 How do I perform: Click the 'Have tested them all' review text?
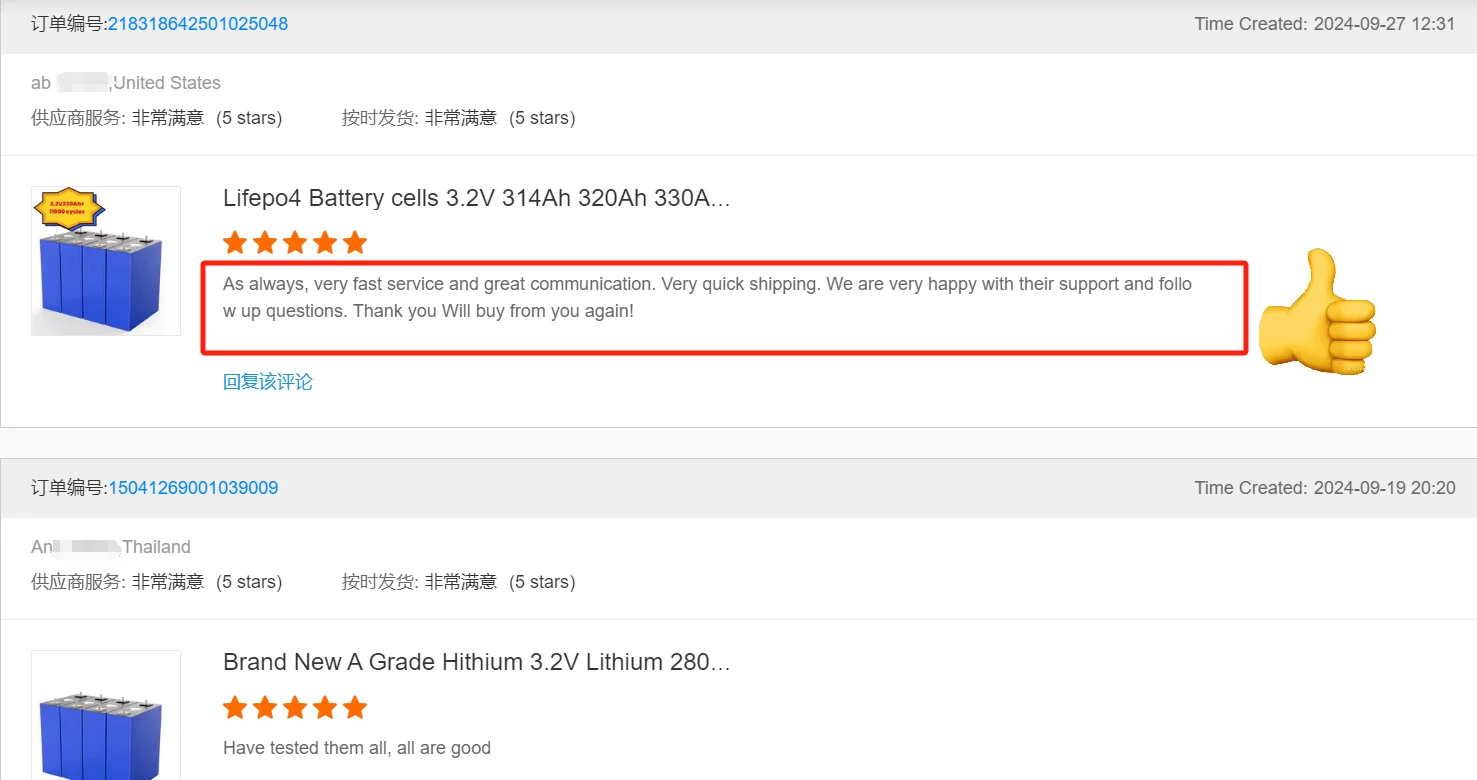(x=357, y=748)
